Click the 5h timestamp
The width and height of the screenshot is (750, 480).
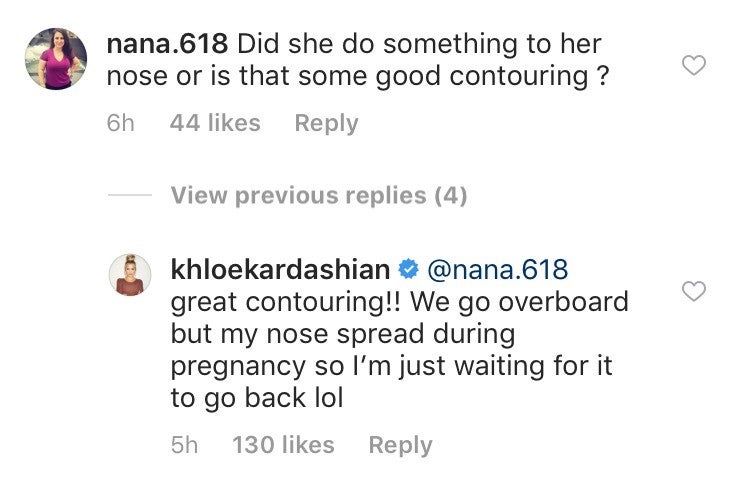point(185,445)
